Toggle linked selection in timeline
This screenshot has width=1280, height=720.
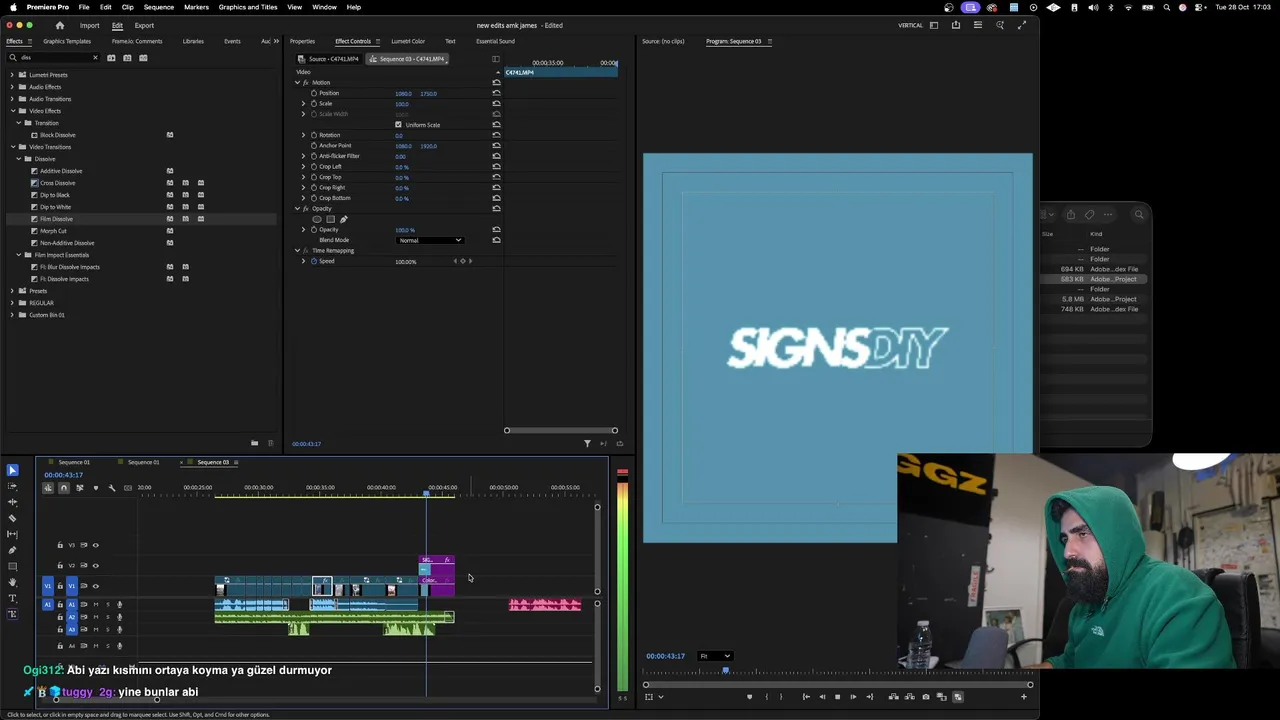pyautogui.click(x=79, y=488)
